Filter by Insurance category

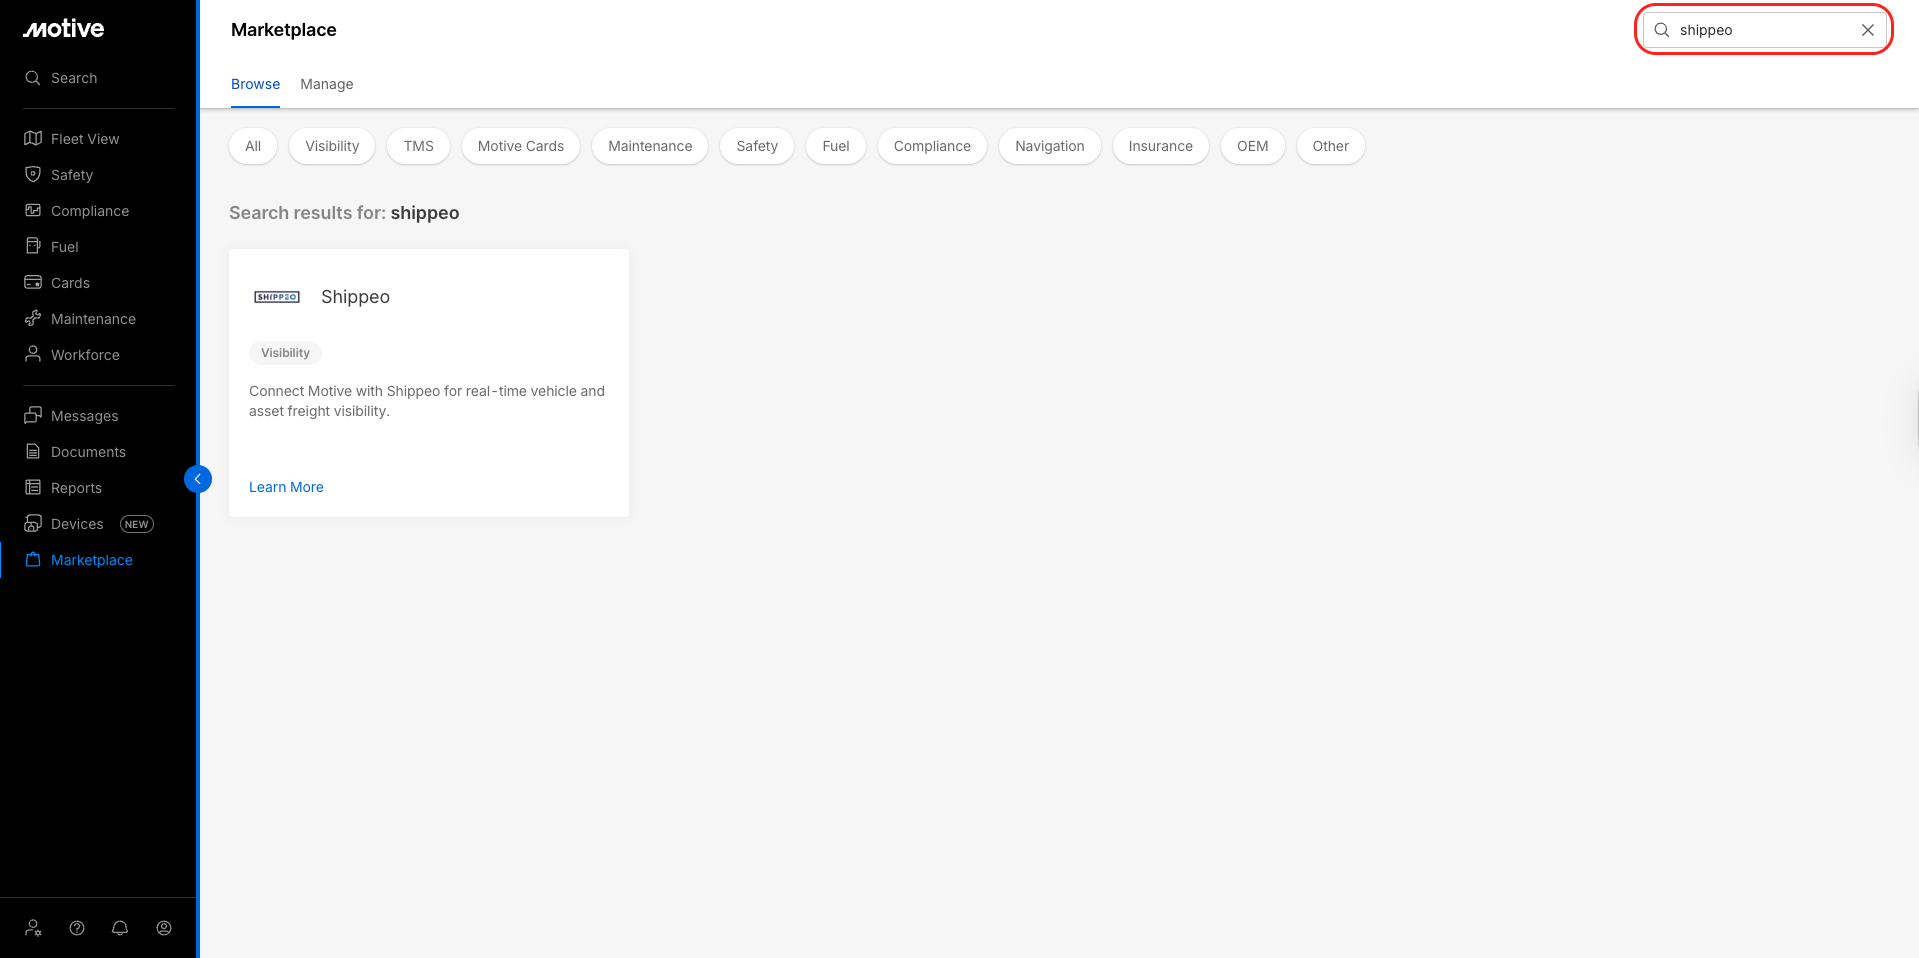pyautogui.click(x=1161, y=146)
